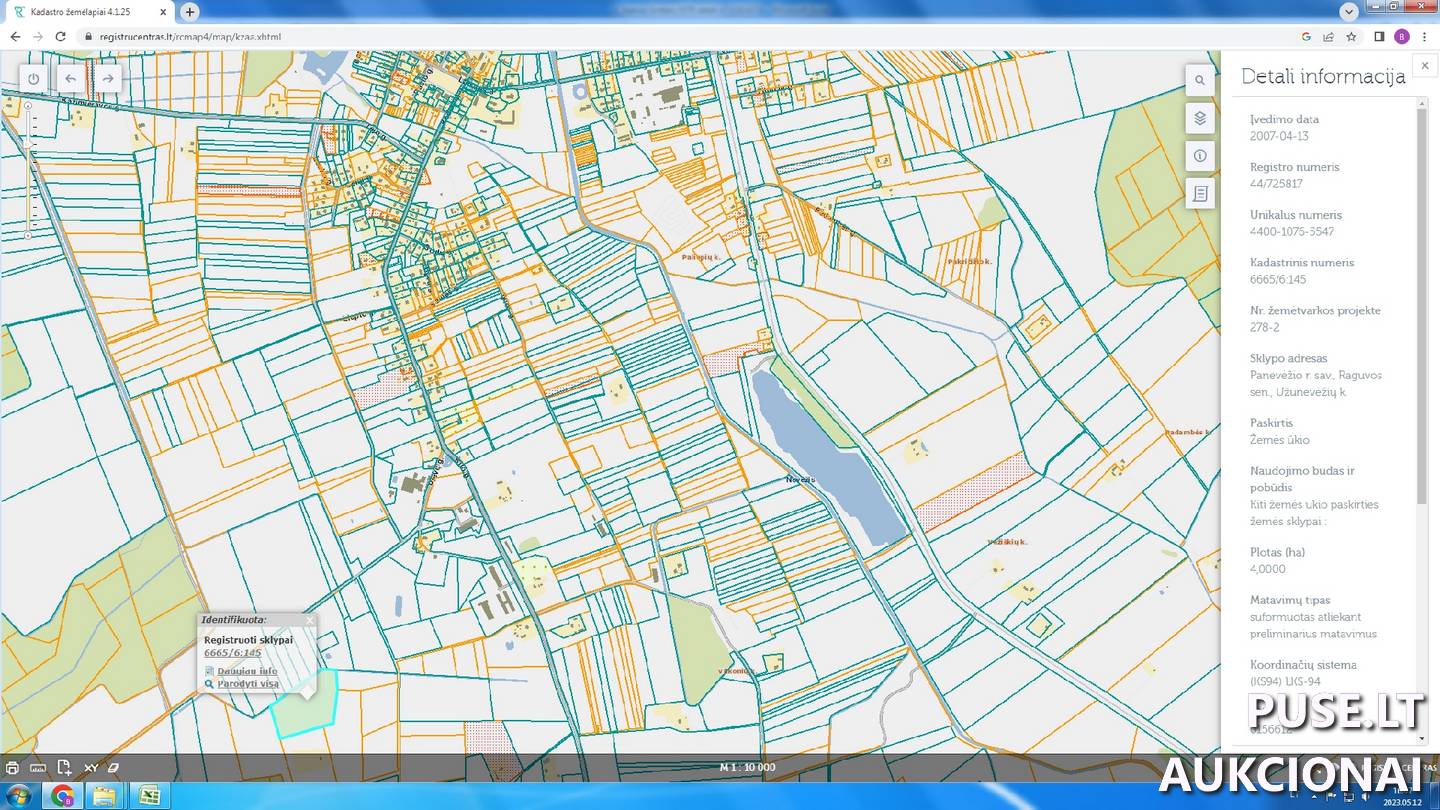The height and width of the screenshot is (810, 1440).
Task: Open the XY coordinates tool
Action: pos(90,768)
